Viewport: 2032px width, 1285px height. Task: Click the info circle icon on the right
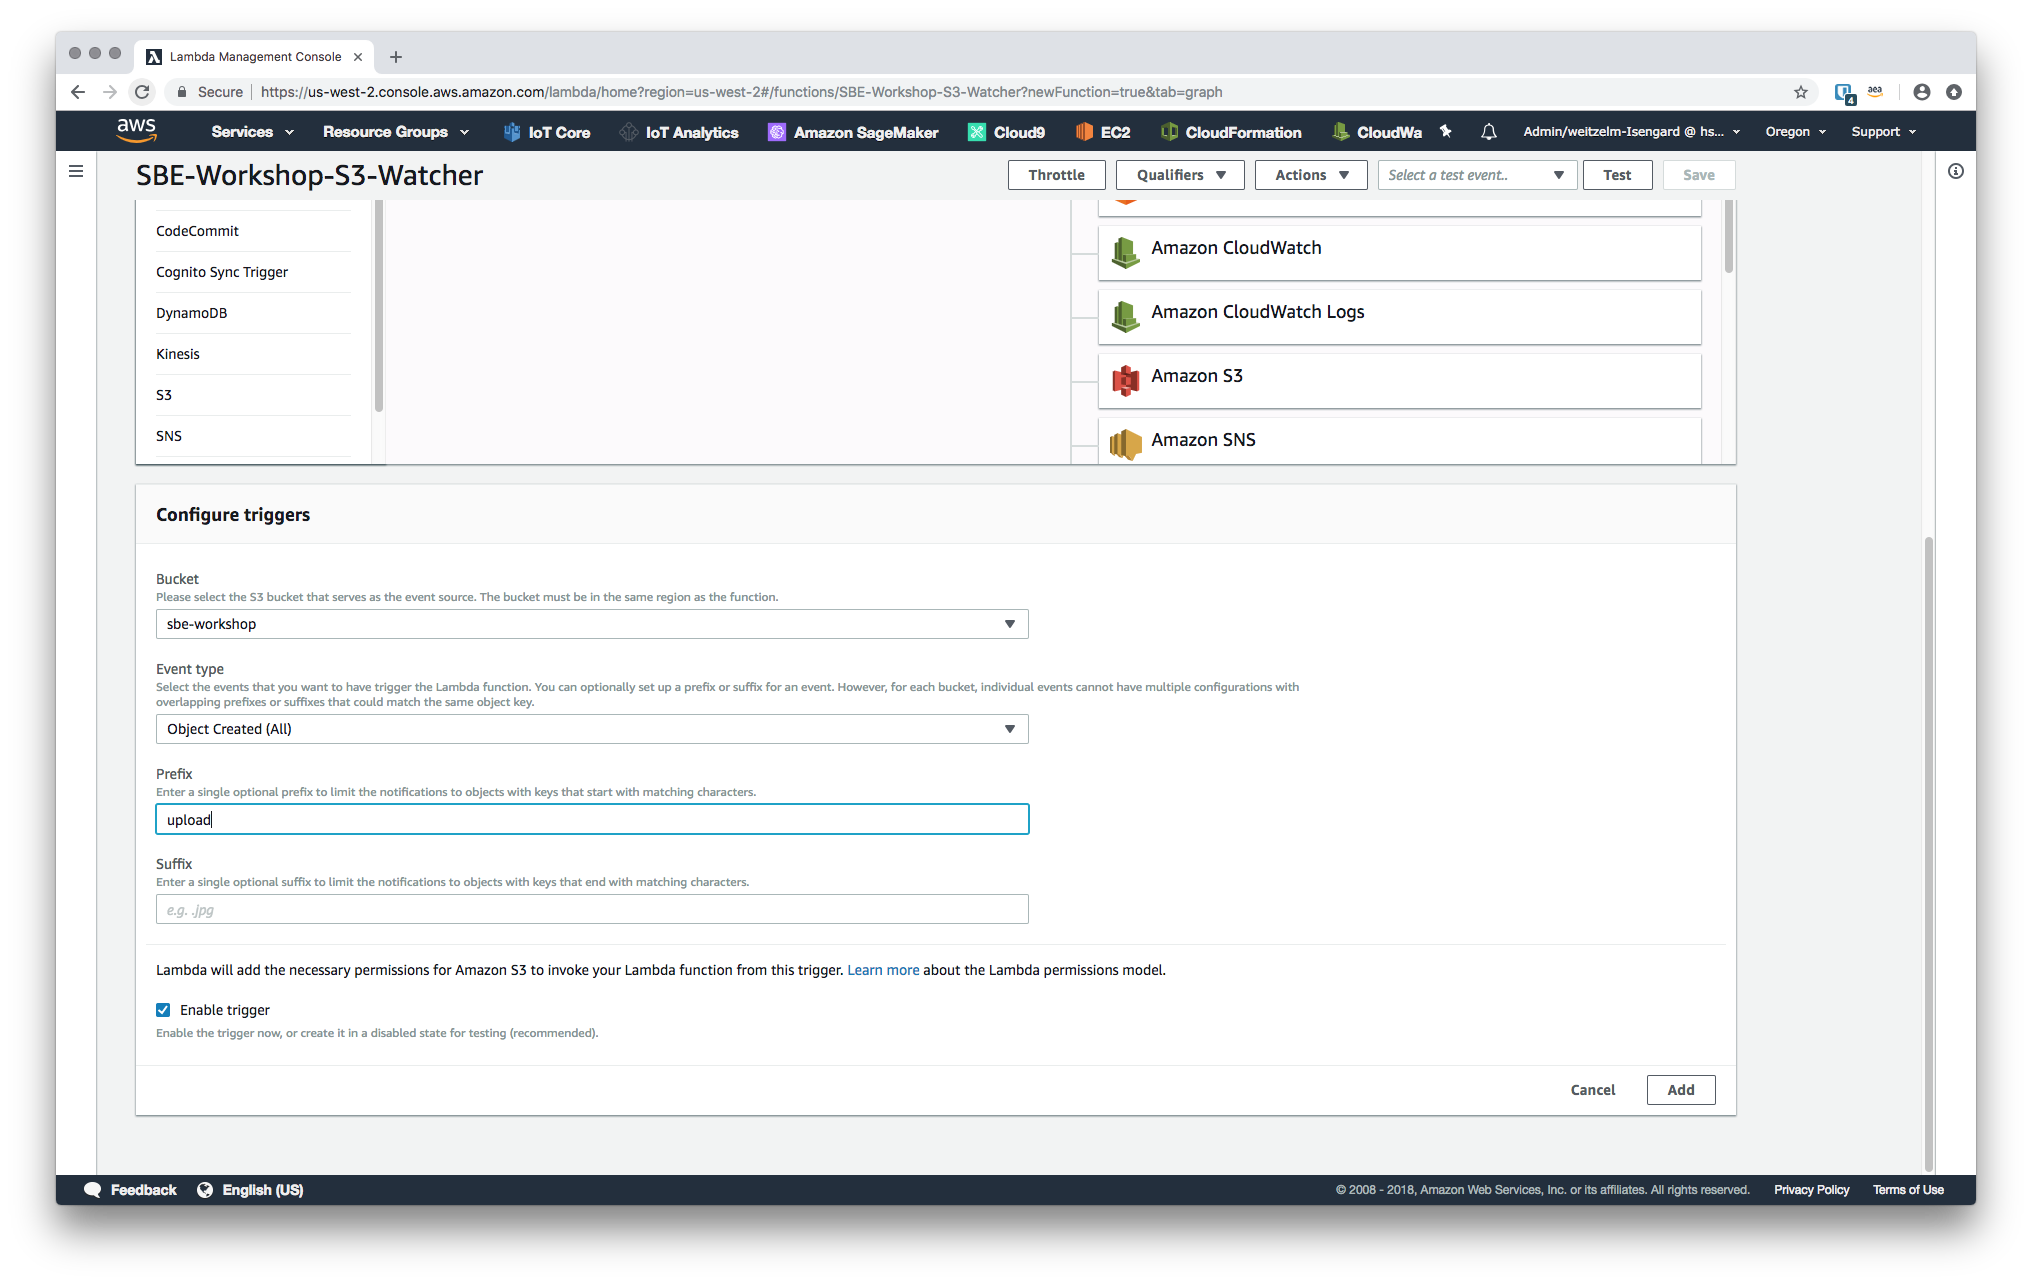coord(1956,171)
